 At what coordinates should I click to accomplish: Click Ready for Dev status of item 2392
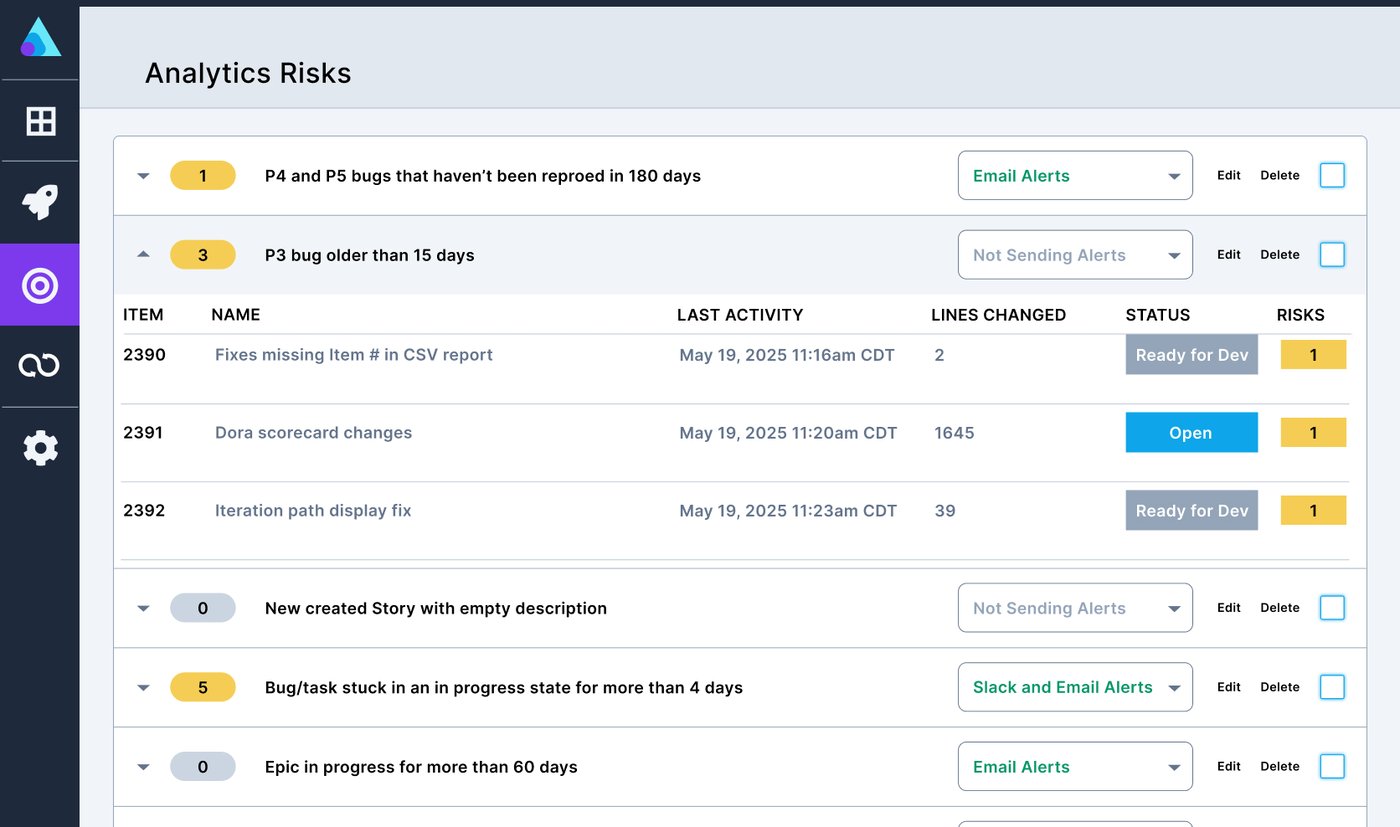tap(1191, 511)
